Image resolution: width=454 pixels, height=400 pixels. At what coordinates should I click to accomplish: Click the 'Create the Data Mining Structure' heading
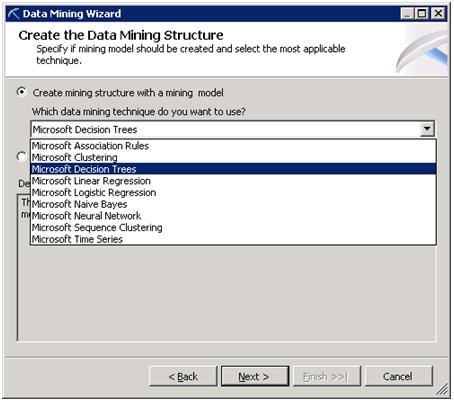coord(121,35)
